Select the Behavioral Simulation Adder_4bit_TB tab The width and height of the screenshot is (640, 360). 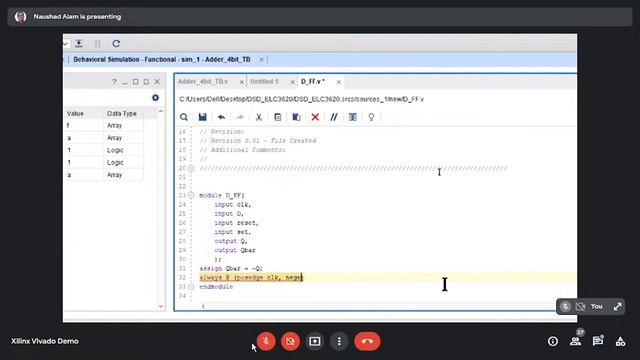pyautogui.click(x=162, y=60)
